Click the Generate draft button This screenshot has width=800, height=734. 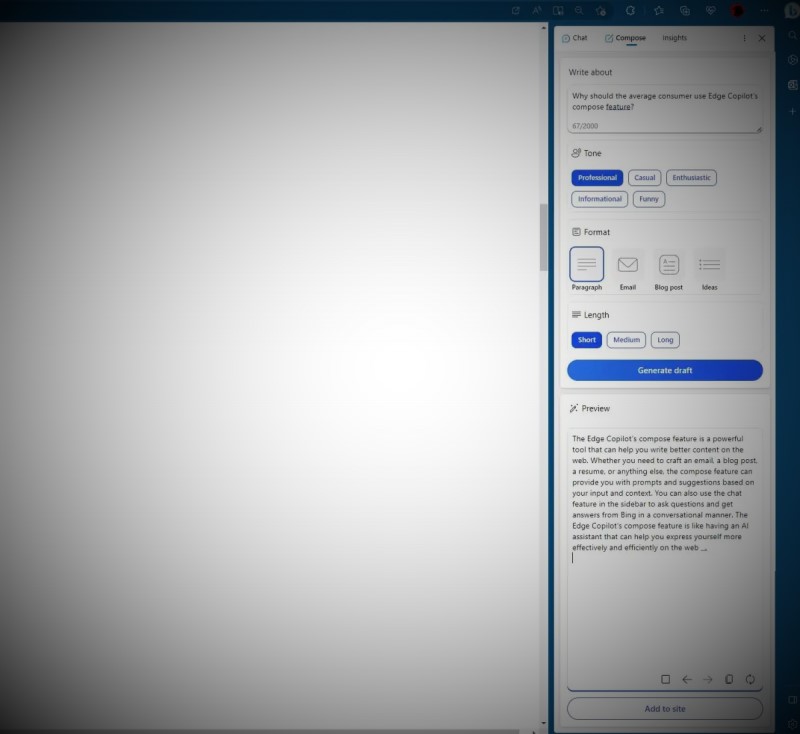[665, 370]
